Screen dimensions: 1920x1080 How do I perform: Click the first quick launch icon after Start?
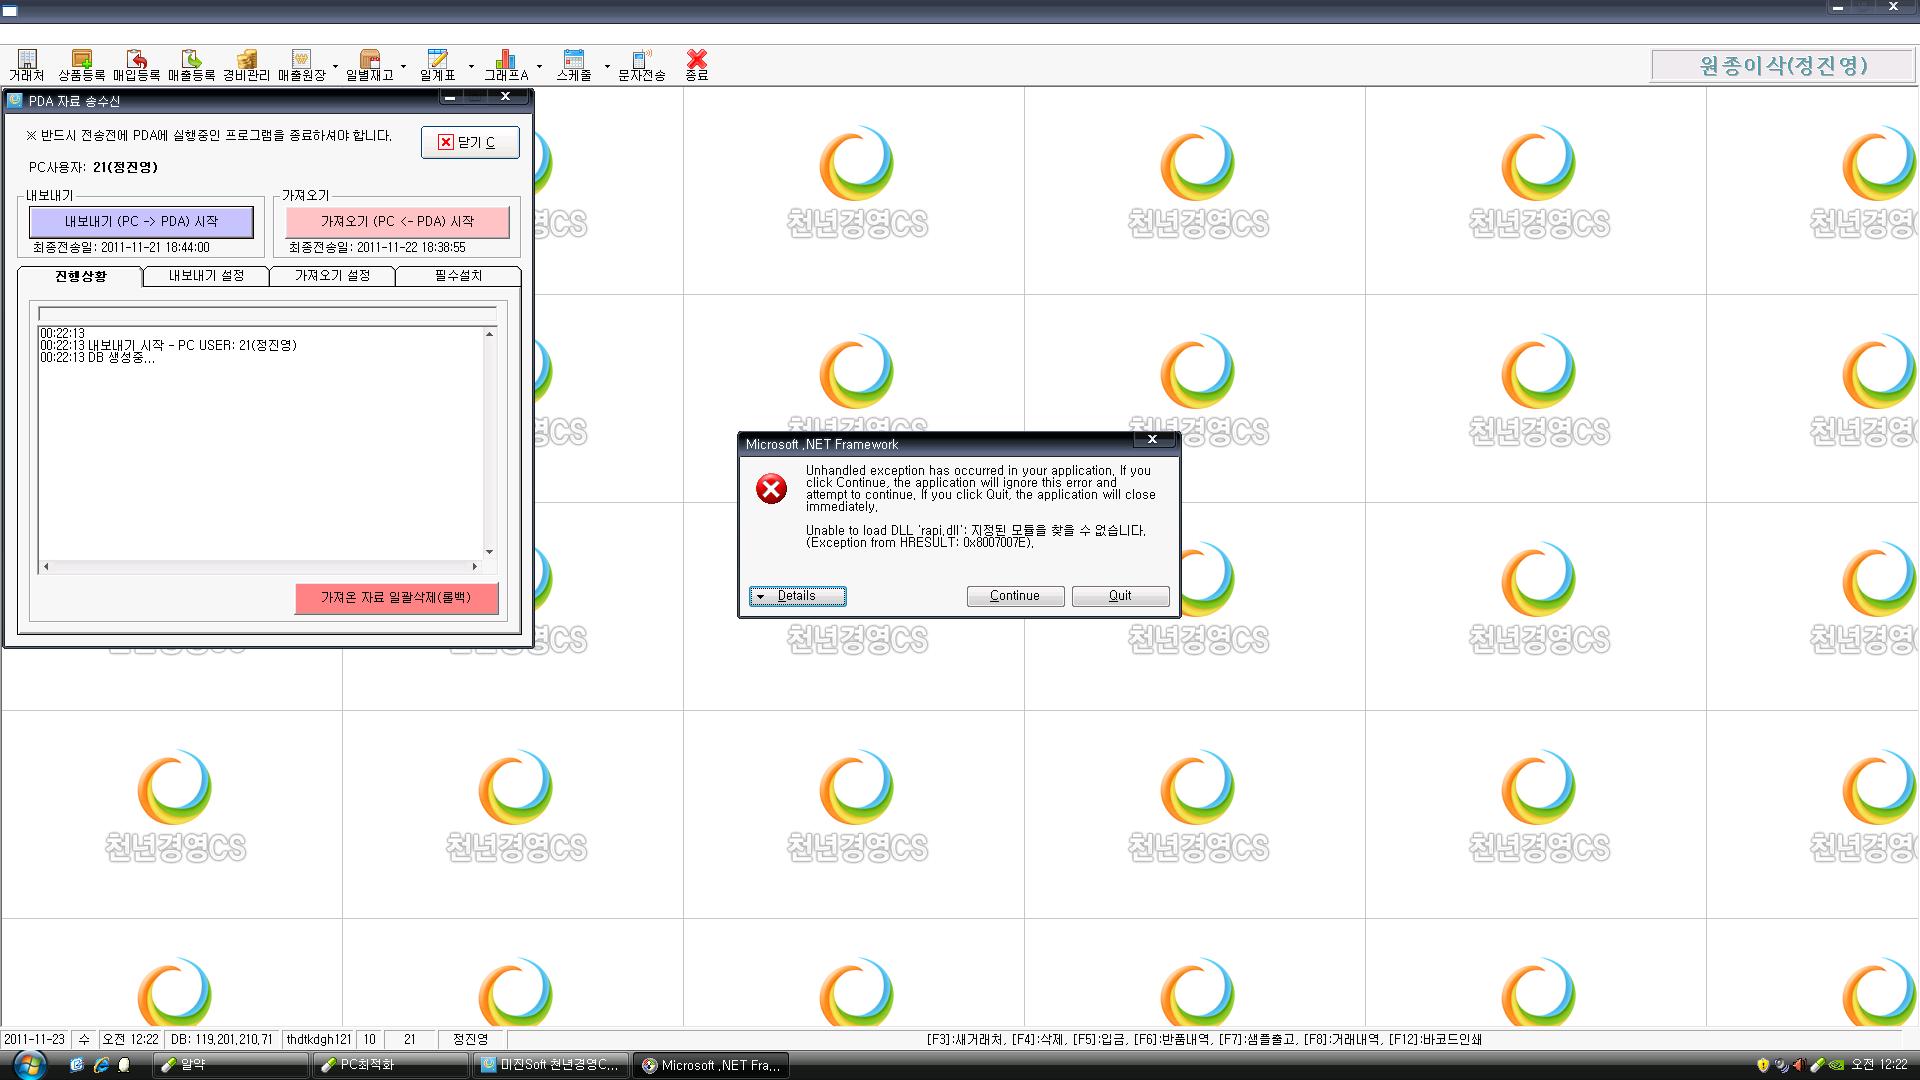point(77,1065)
